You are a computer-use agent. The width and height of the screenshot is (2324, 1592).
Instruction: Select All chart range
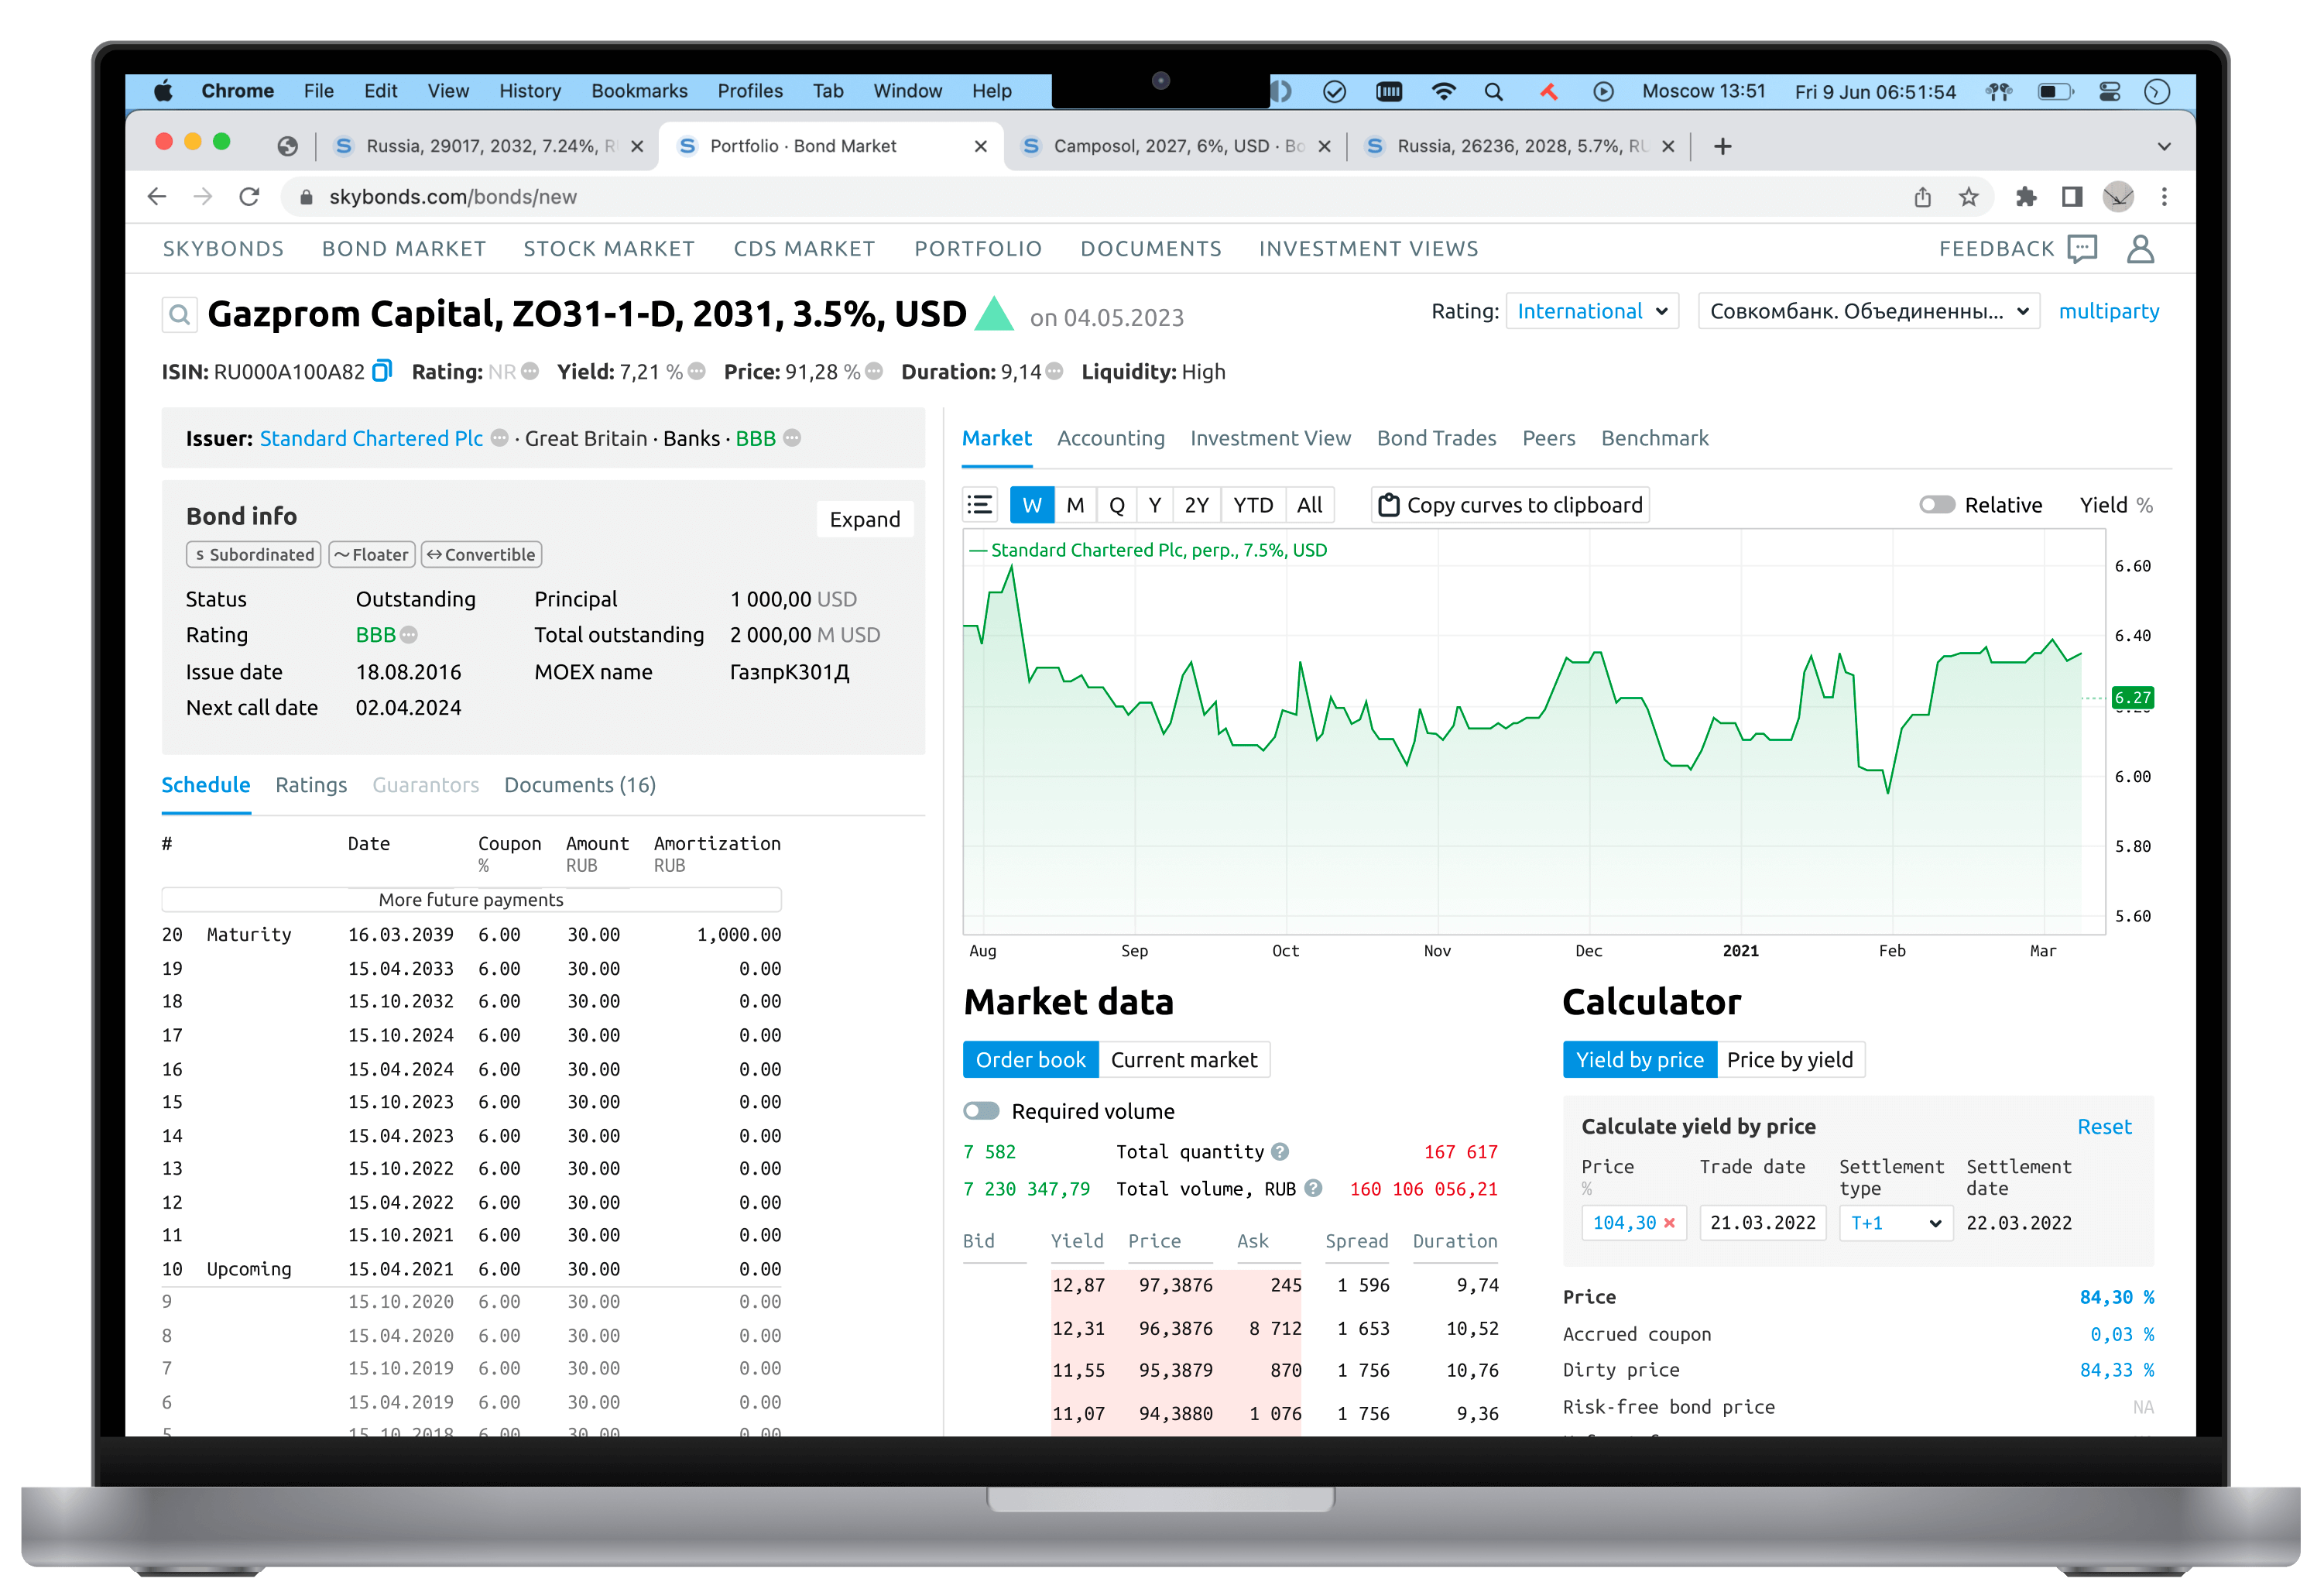point(1309,505)
